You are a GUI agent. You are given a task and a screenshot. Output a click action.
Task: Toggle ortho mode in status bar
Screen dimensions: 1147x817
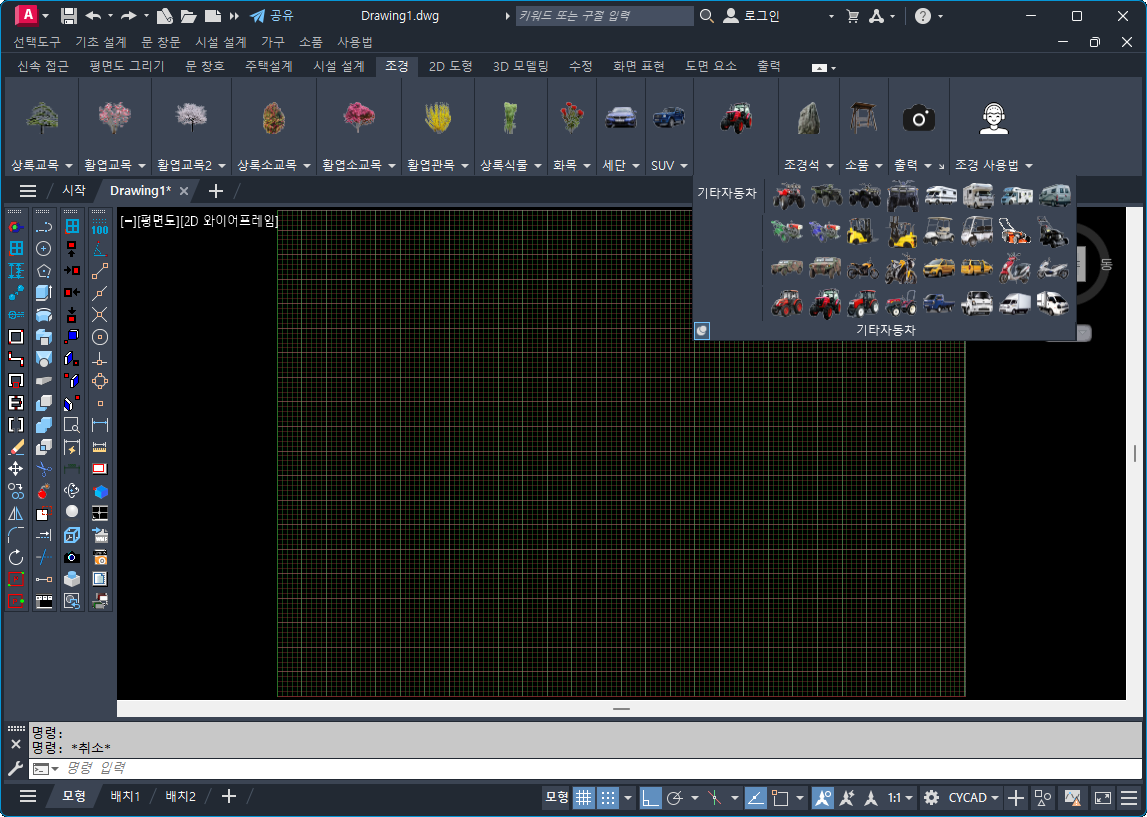[x=651, y=797]
